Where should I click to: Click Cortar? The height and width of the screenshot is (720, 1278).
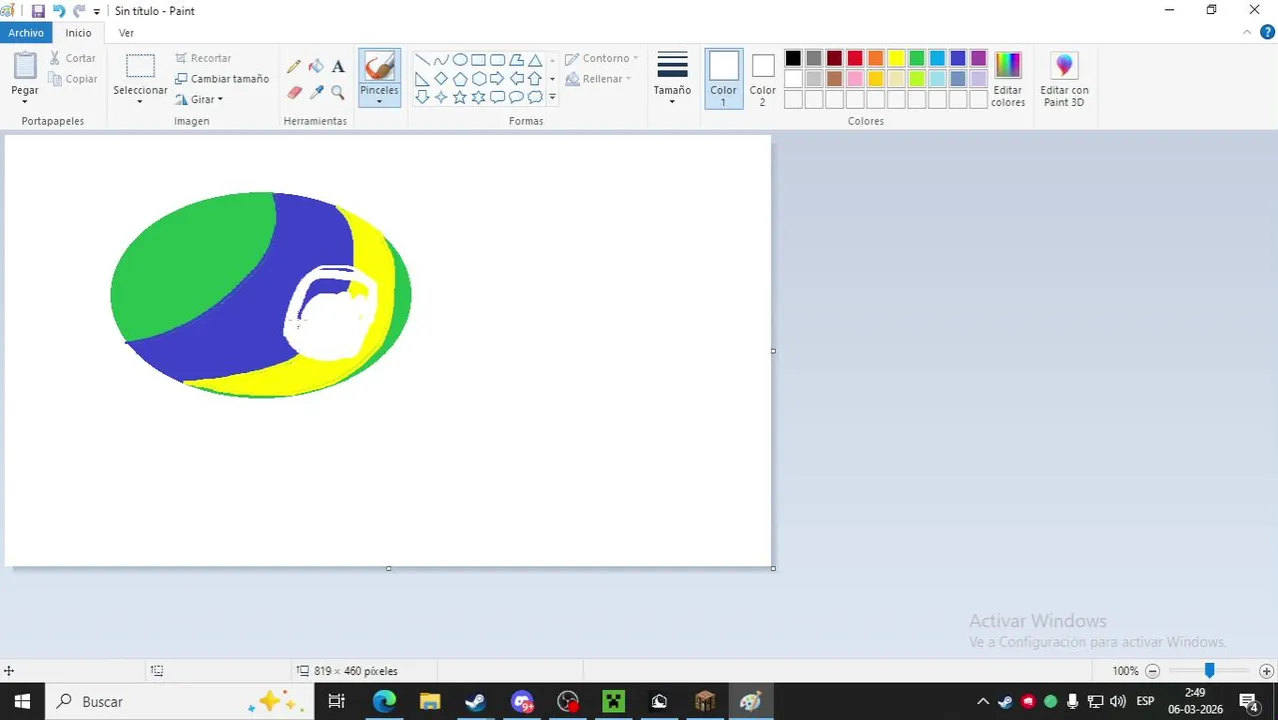pyautogui.click(x=73, y=58)
